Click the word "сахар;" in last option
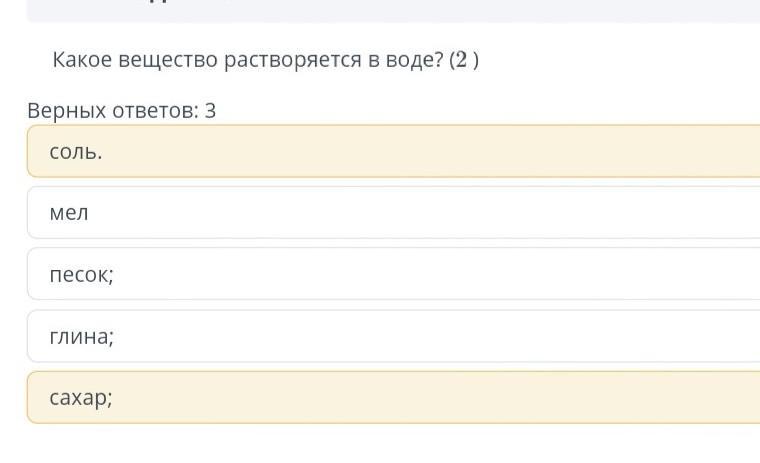Viewport: 760px width, 463px height. [x=81, y=398]
